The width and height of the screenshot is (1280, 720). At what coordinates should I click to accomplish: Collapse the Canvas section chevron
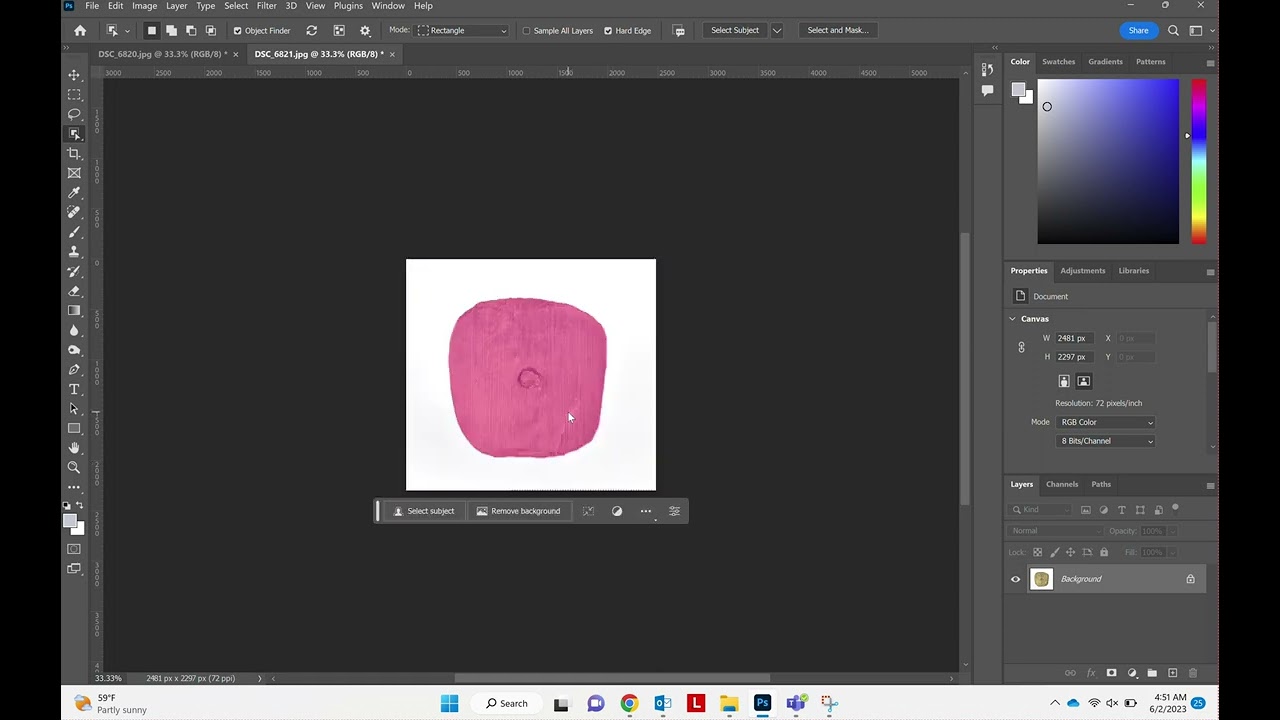click(x=1012, y=319)
